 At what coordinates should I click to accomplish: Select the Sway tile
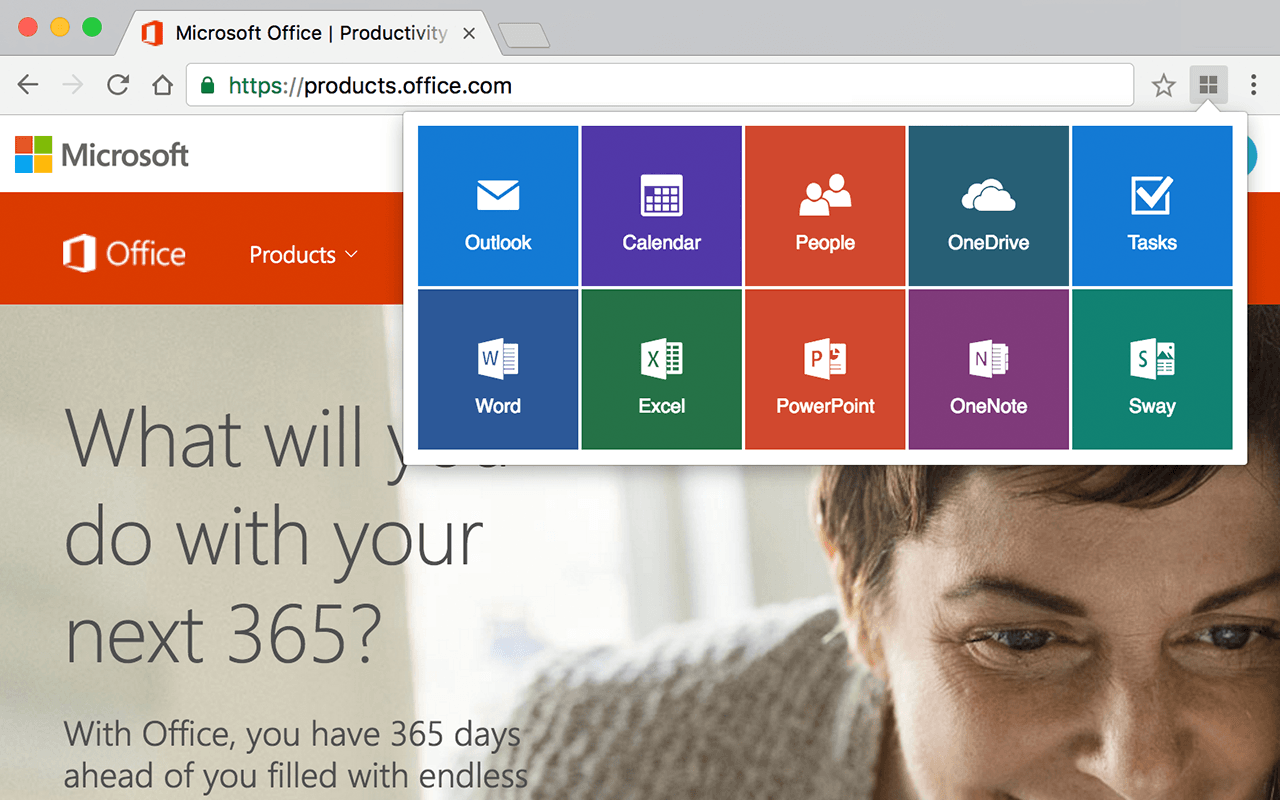(x=1152, y=370)
